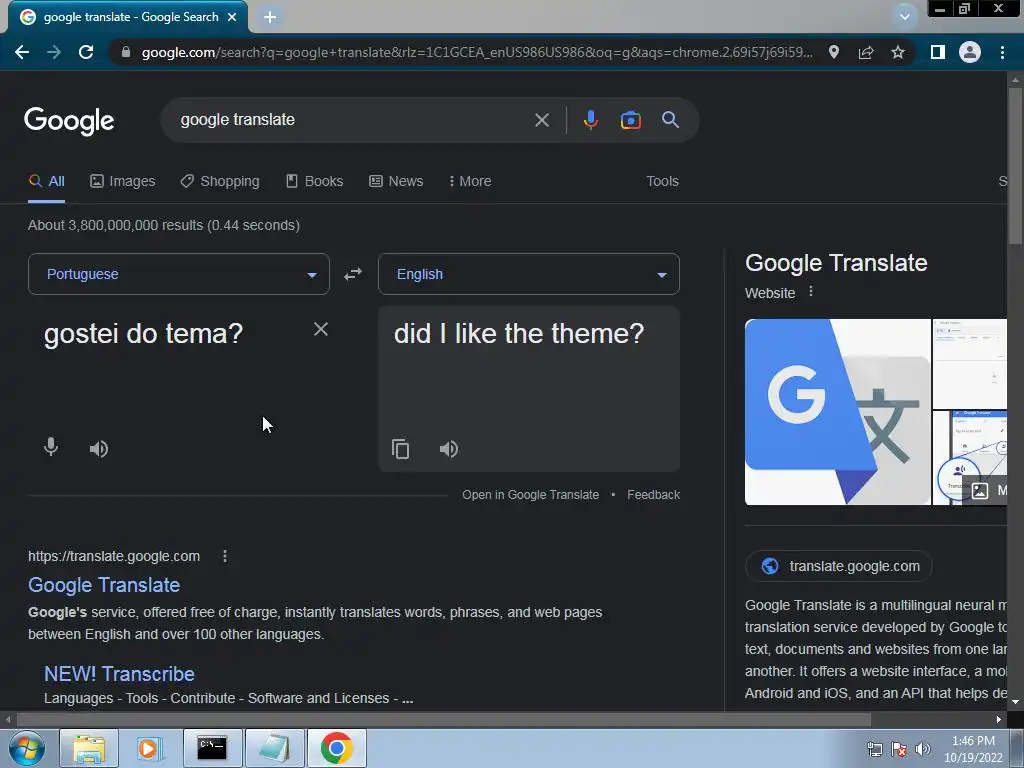1024x768 pixels.
Task: Go to Google homepage via logo
Action: point(69,121)
